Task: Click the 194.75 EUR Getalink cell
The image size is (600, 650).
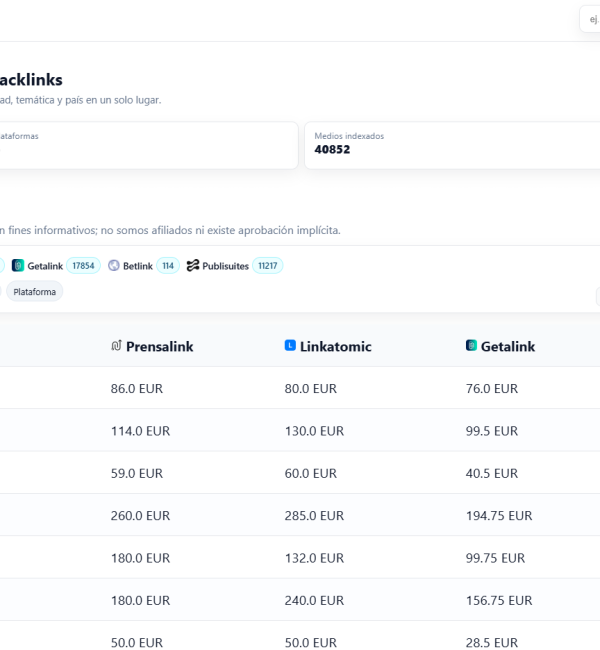Action: coord(499,516)
